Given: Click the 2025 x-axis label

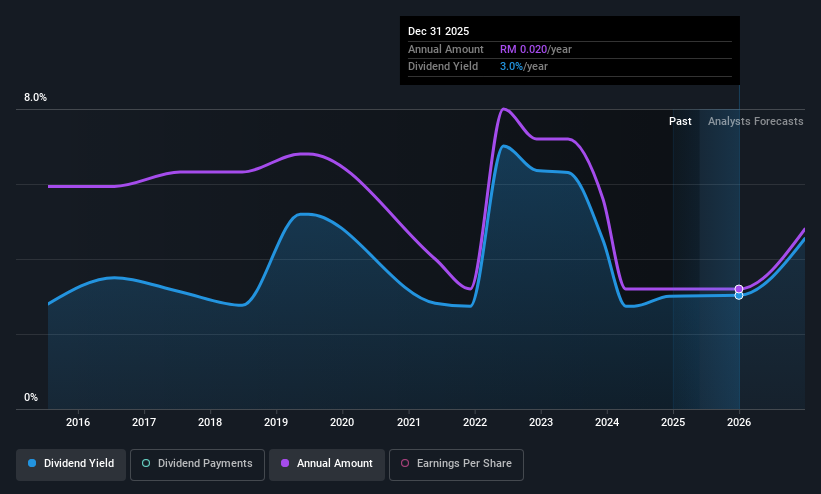Looking at the screenshot, I should pos(673,422).
